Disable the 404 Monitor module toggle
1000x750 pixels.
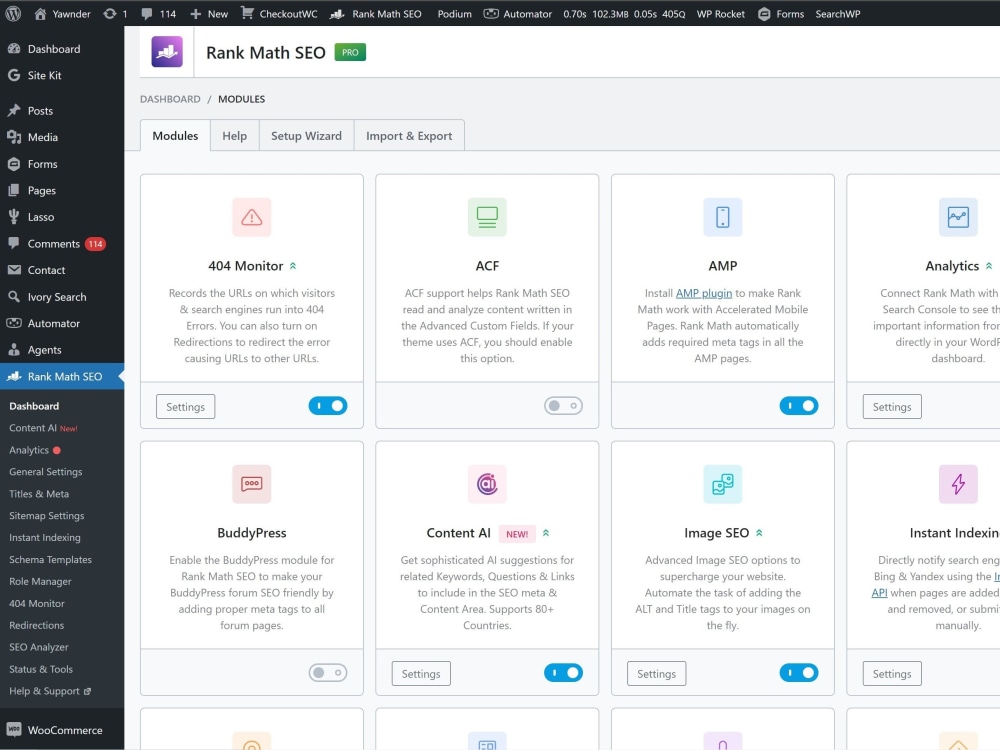[328, 406]
